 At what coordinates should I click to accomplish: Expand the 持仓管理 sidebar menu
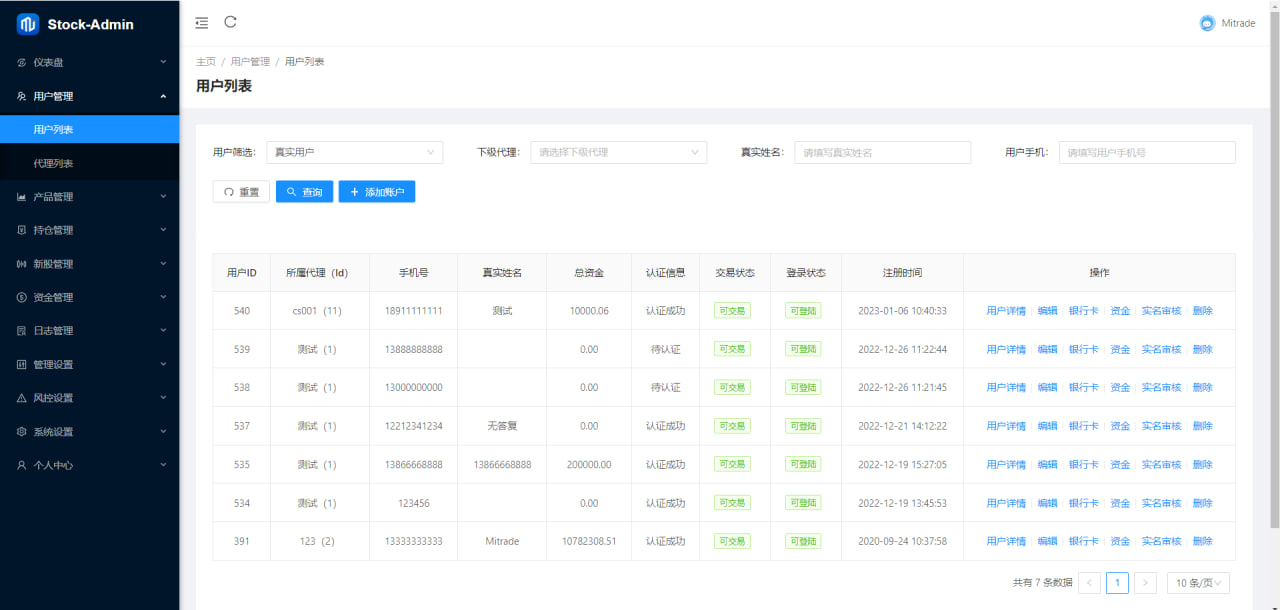pos(90,230)
